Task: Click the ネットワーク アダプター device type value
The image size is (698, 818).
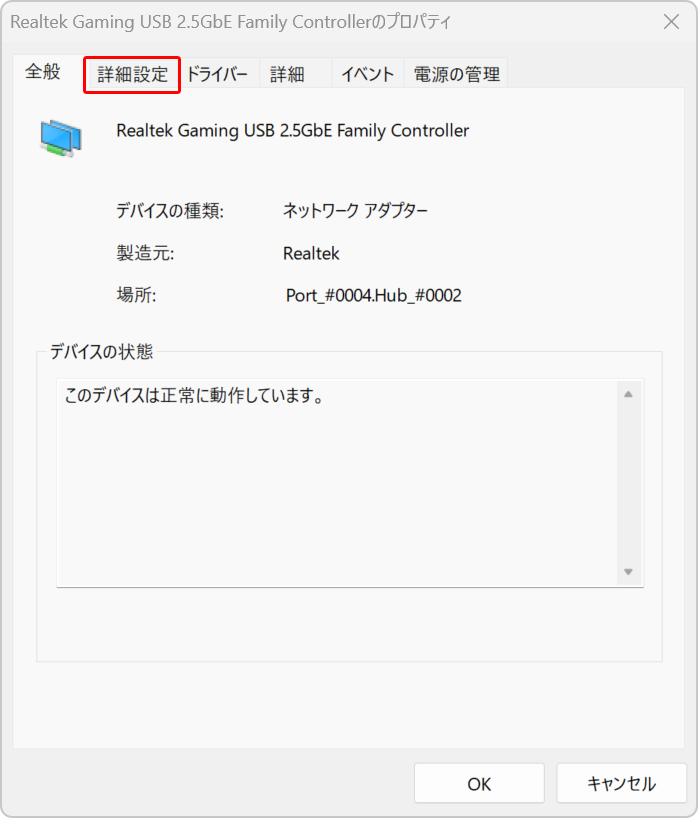Action: tap(355, 211)
